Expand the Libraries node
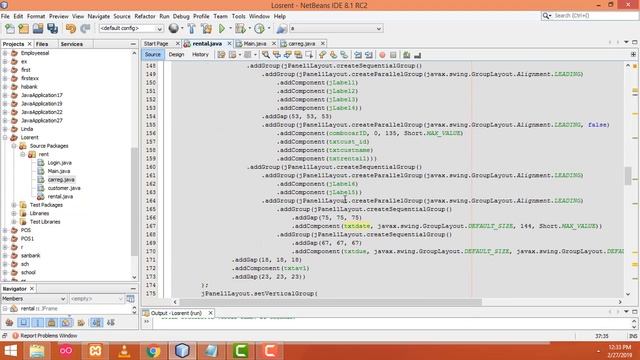This screenshot has height=360, width=640. [14, 213]
